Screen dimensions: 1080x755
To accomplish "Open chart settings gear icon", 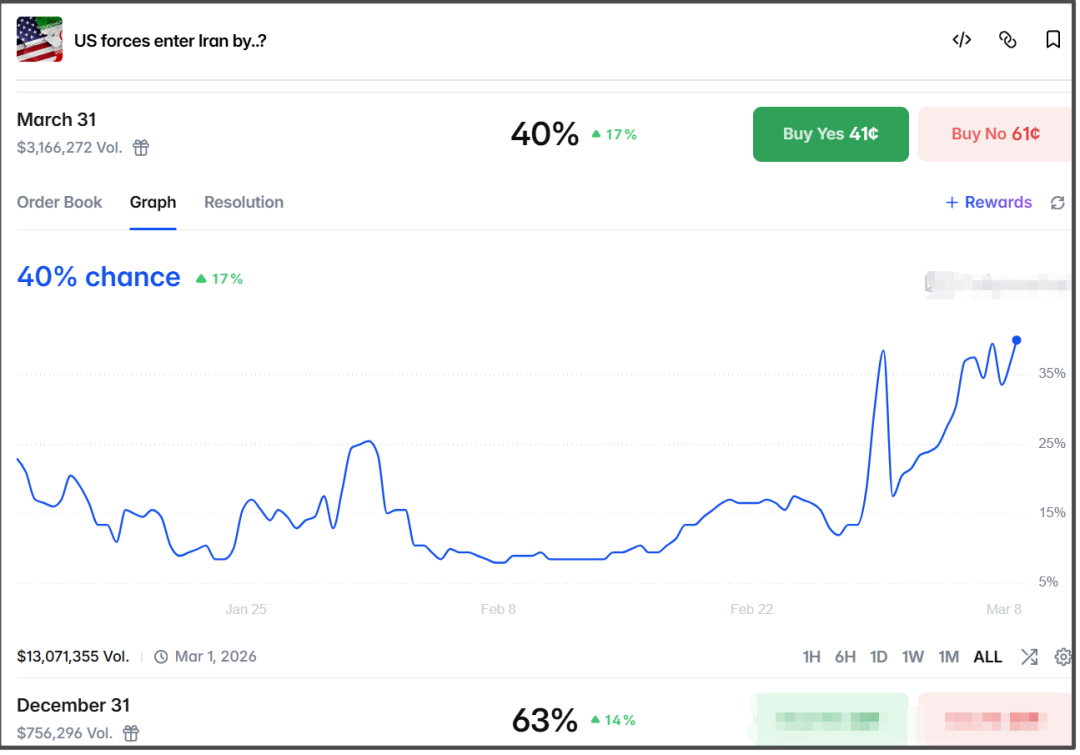I will tap(1063, 657).
